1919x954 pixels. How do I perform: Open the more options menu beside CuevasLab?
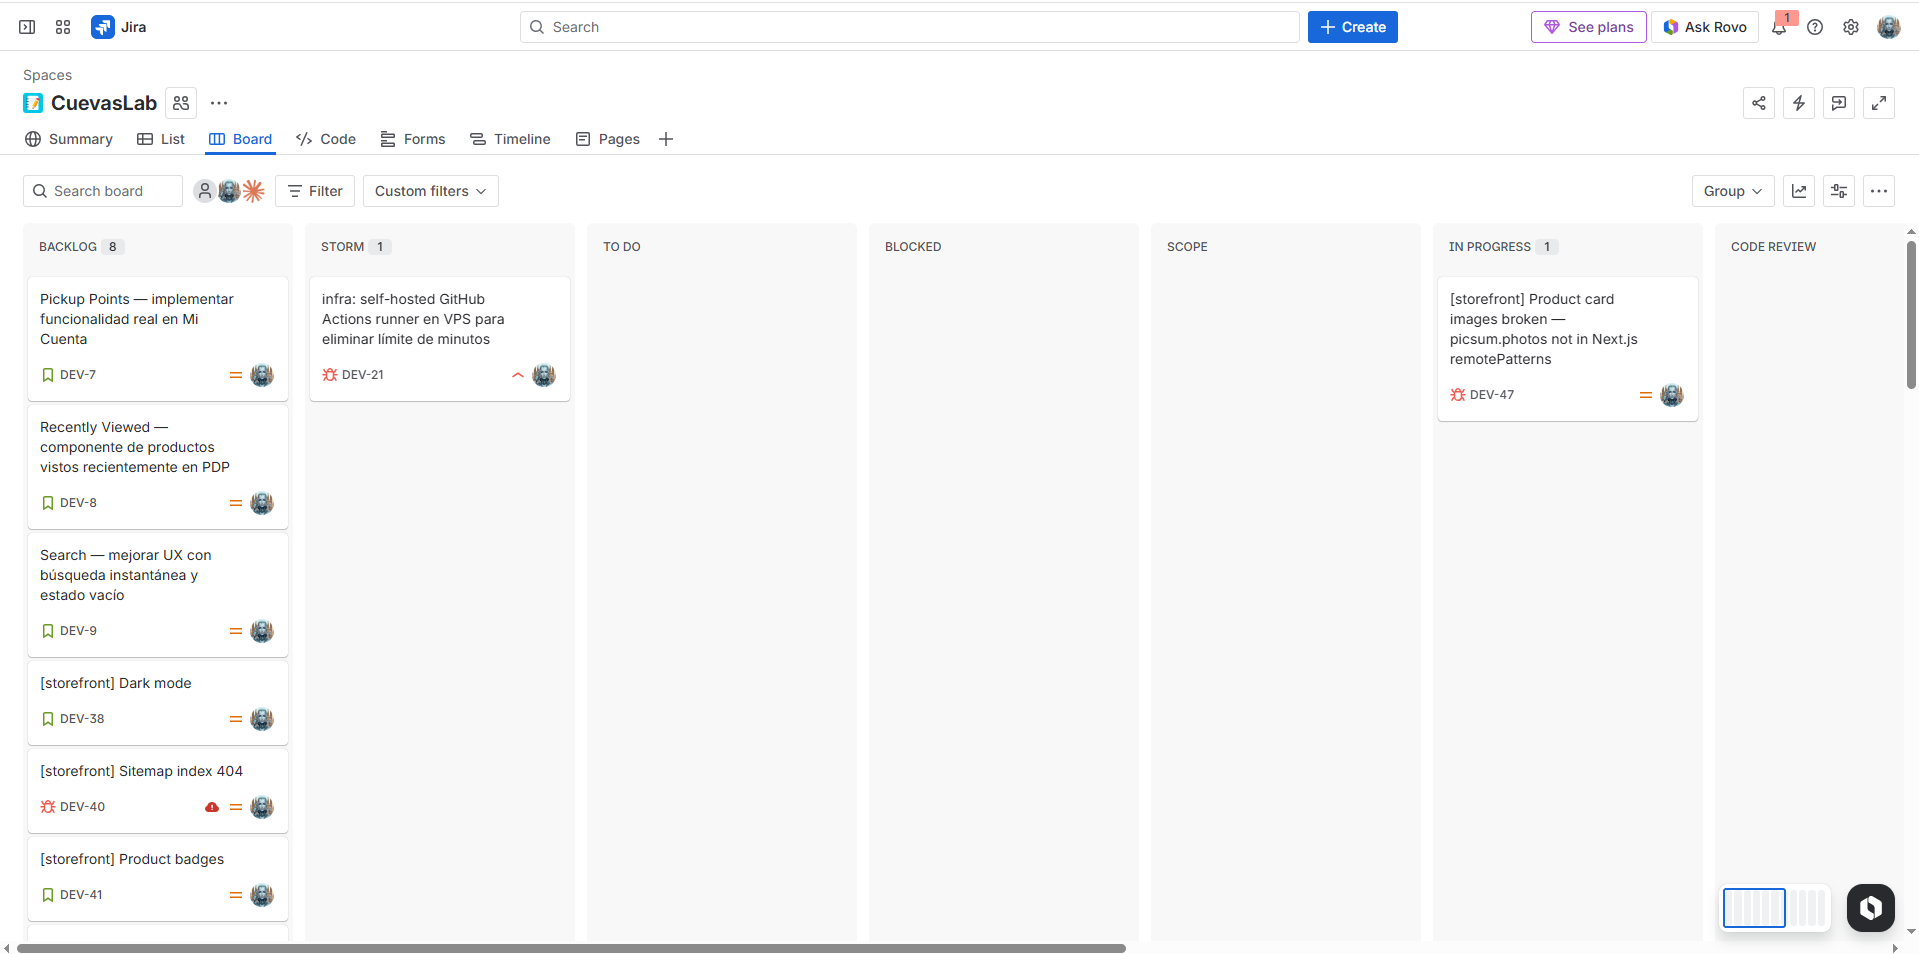(219, 103)
